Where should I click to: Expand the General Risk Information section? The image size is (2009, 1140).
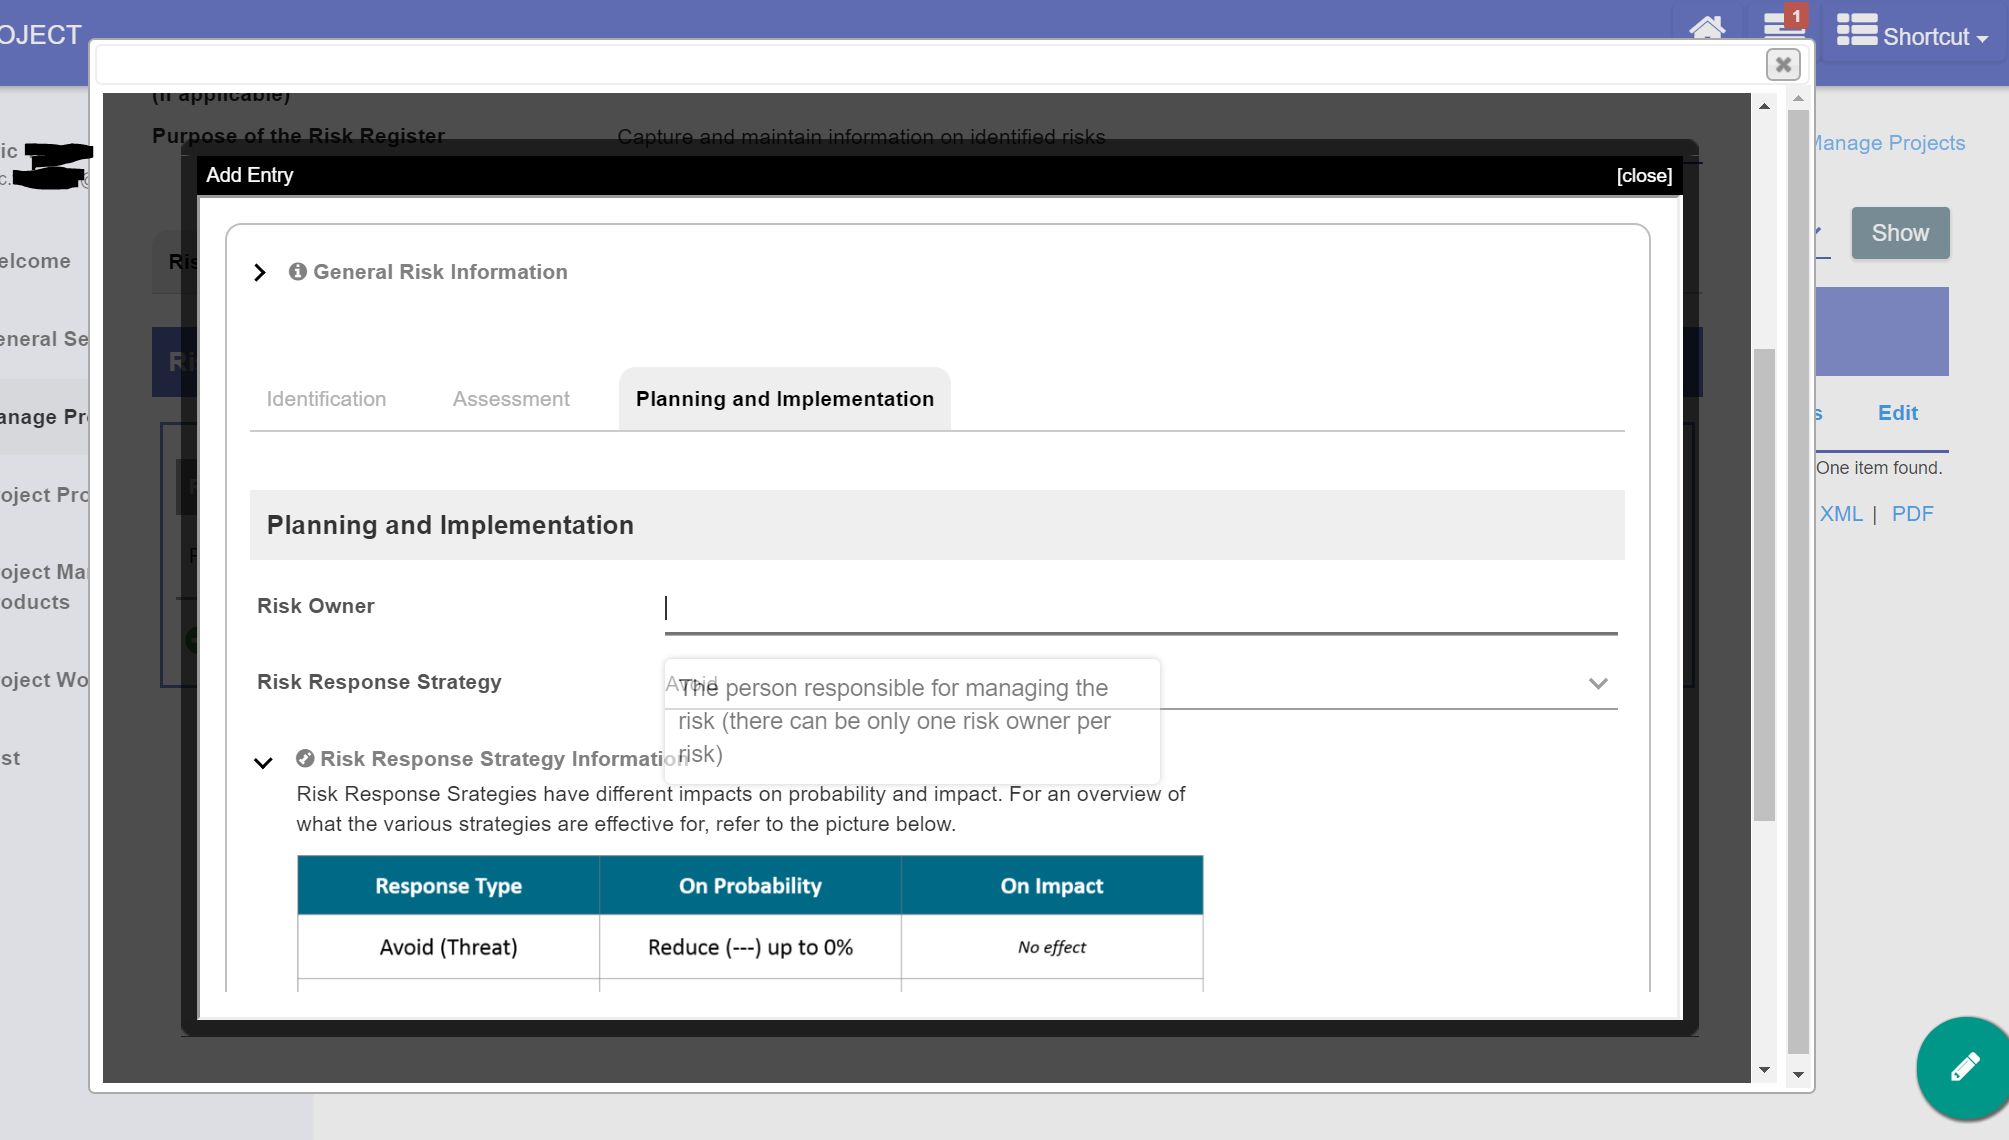click(260, 273)
